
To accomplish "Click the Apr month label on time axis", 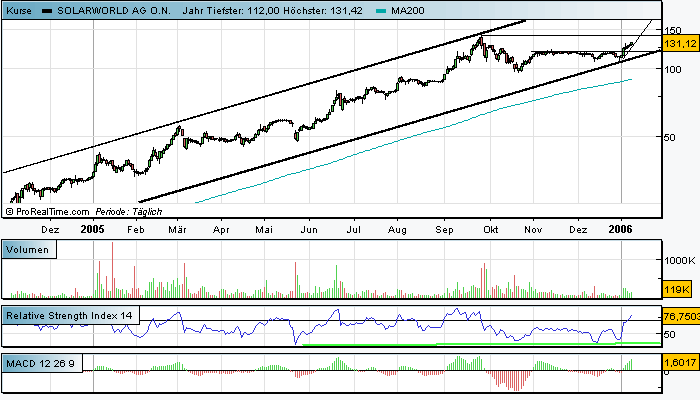I will pos(221,229).
